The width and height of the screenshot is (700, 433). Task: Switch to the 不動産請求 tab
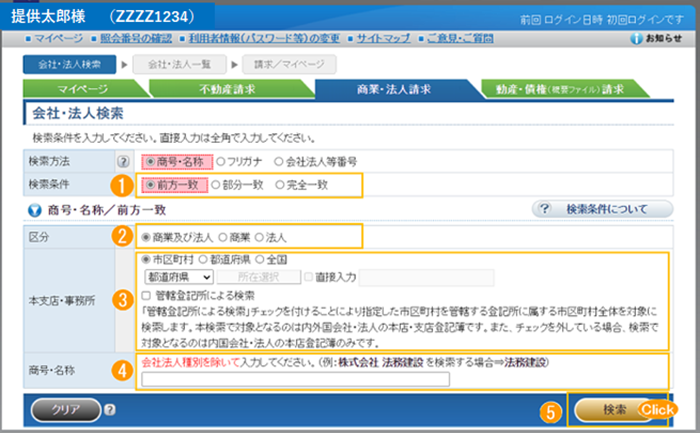(x=228, y=89)
